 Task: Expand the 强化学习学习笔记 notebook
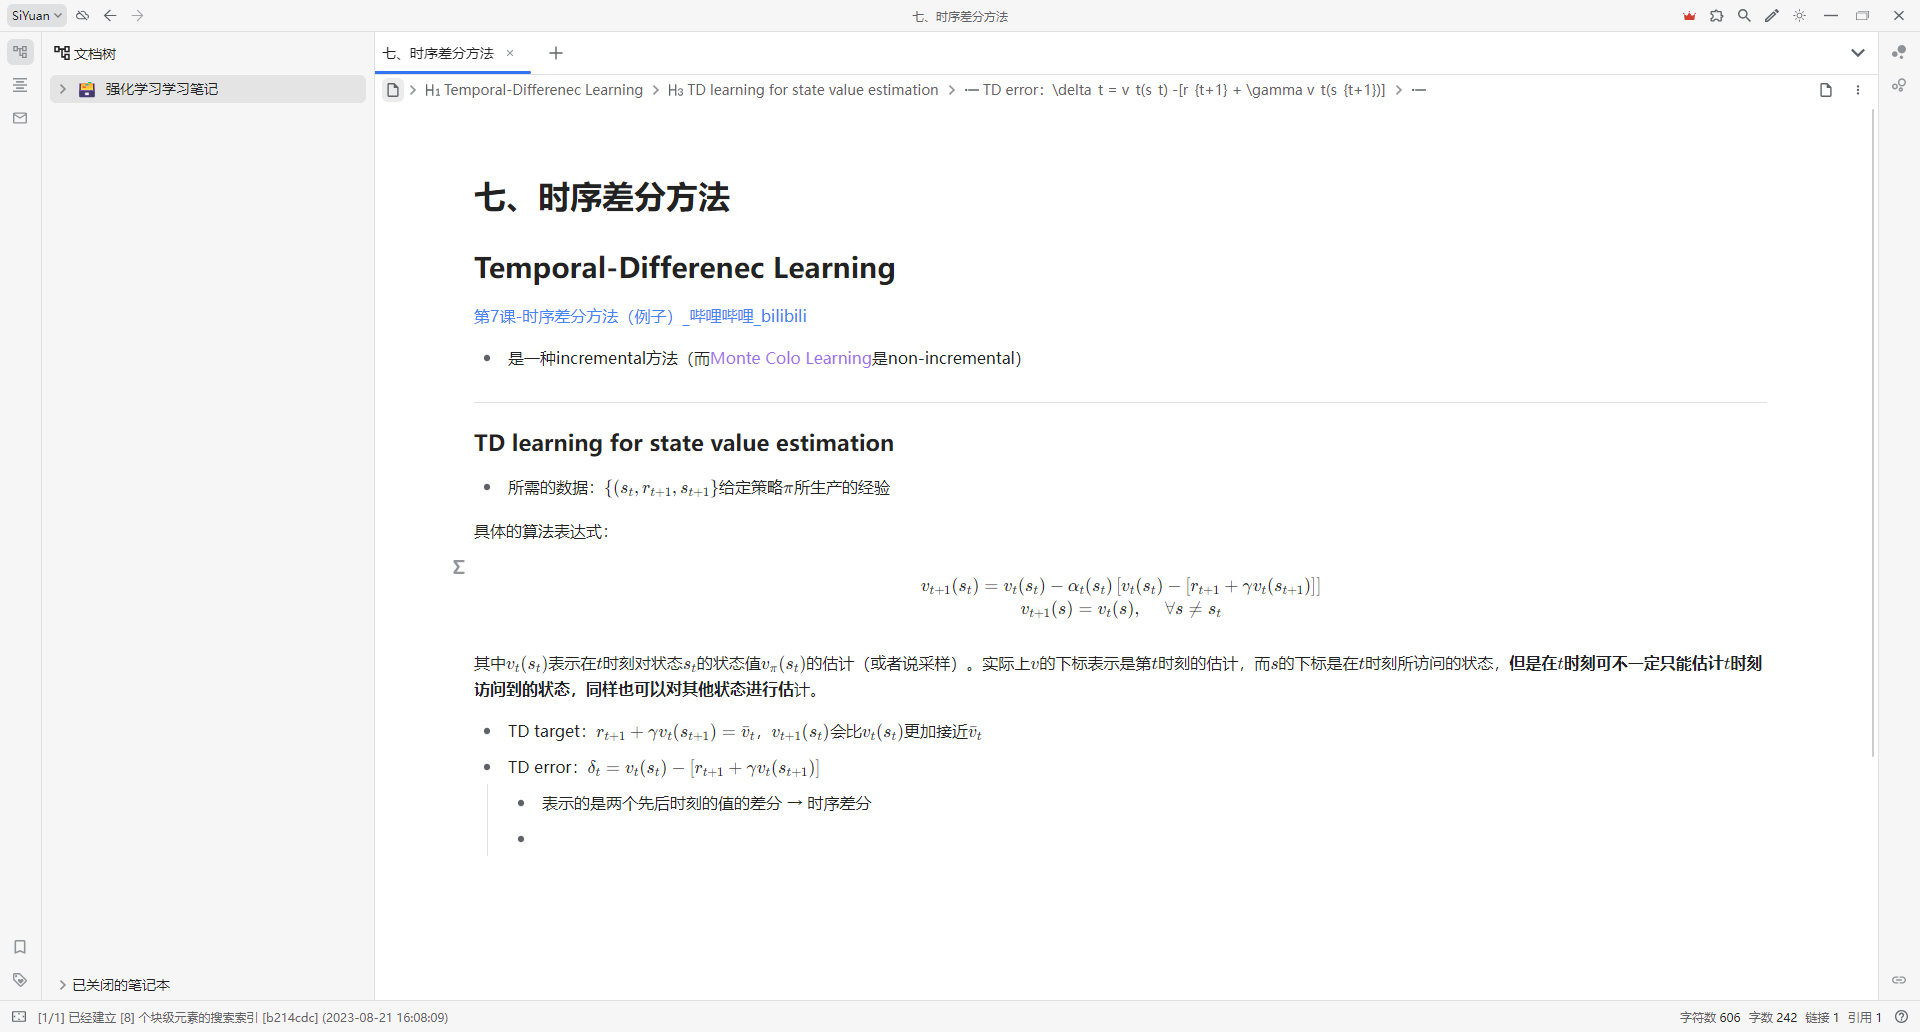(x=62, y=89)
